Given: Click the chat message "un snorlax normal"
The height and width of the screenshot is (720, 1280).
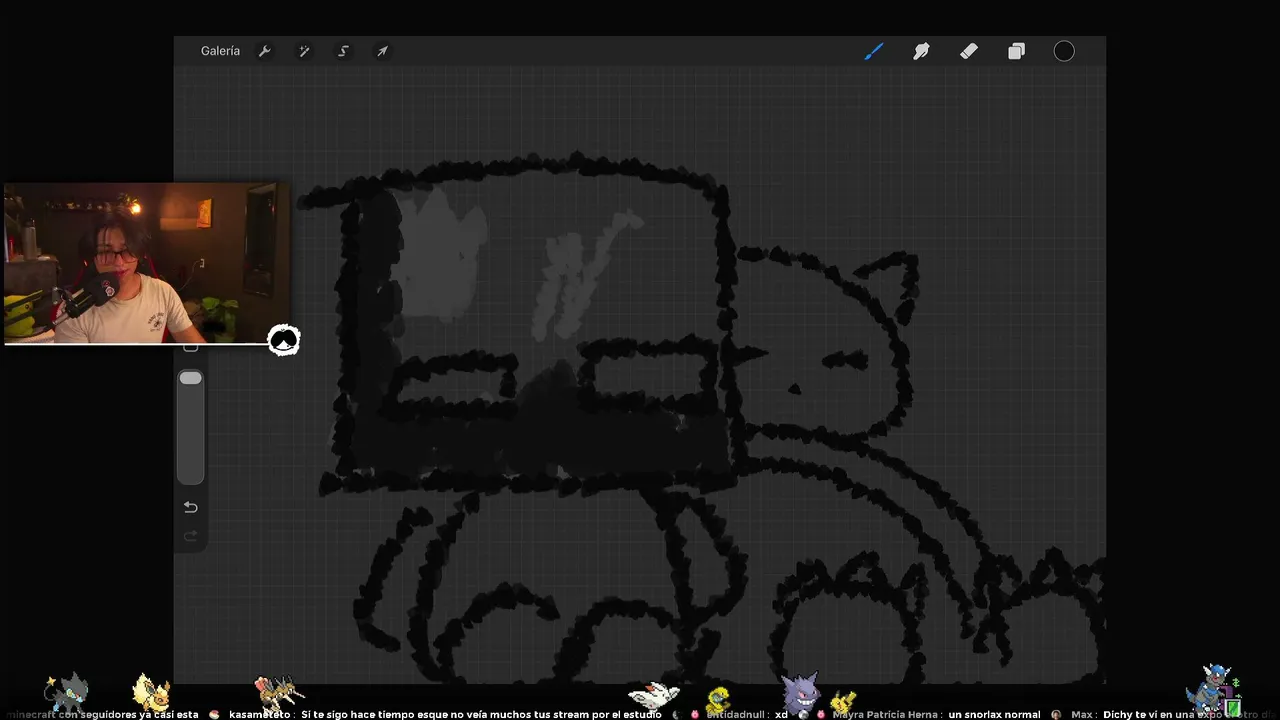Looking at the screenshot, I should (x=994, y=715).
